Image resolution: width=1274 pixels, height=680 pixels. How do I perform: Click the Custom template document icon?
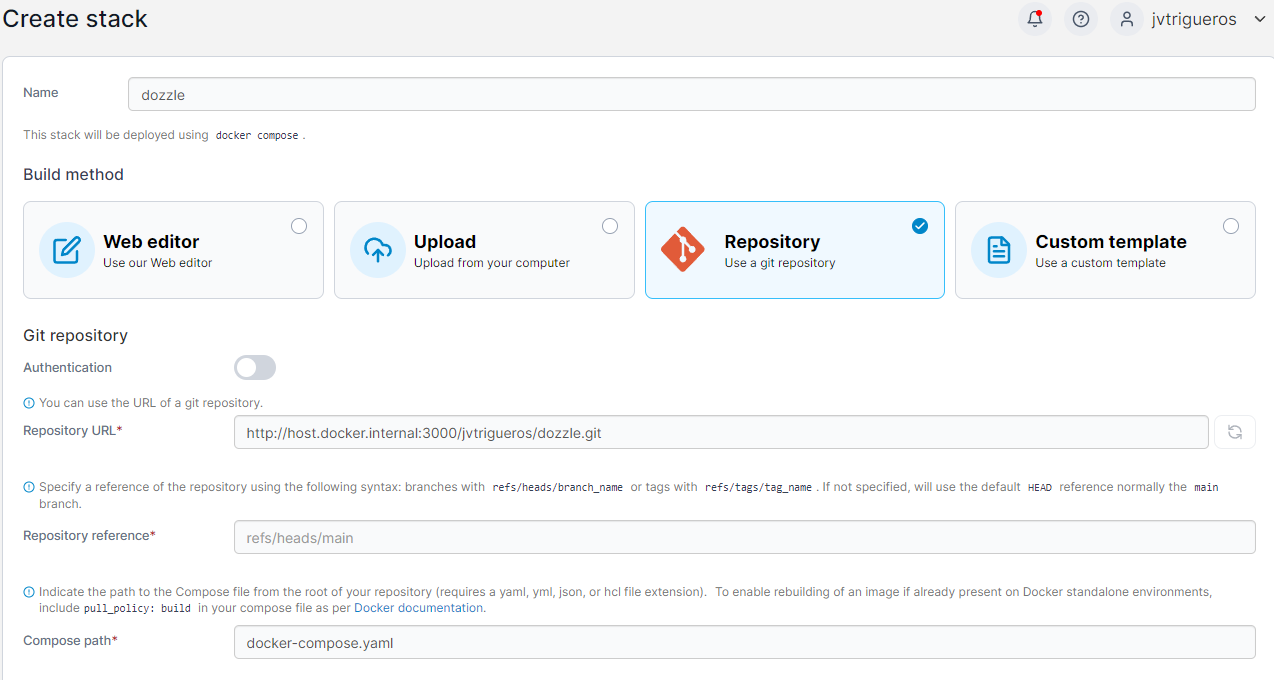click(998, 250)
